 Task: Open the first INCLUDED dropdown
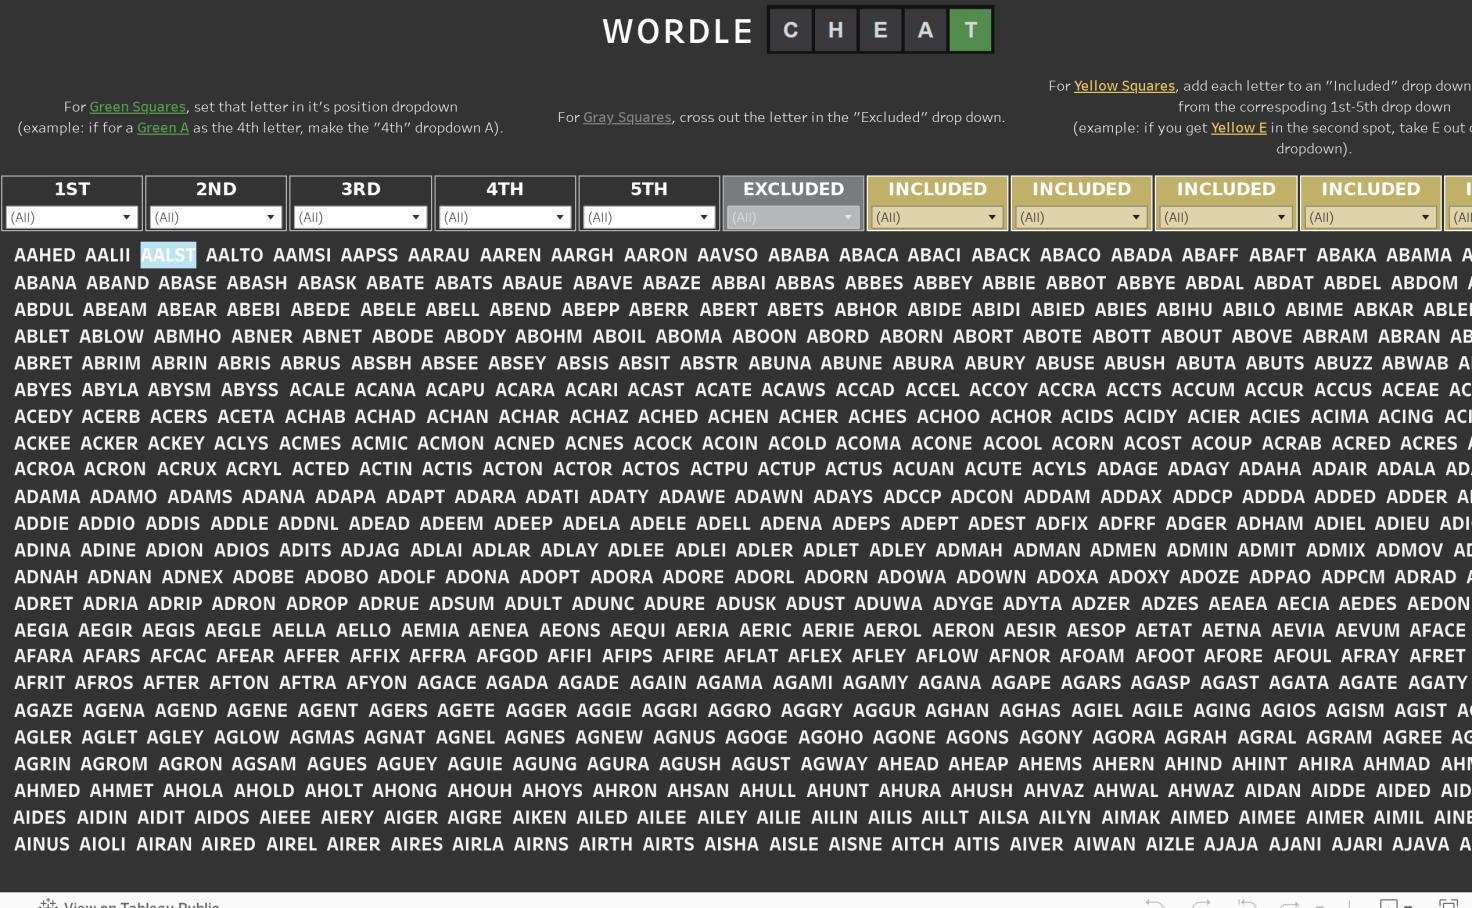[937, 217]
